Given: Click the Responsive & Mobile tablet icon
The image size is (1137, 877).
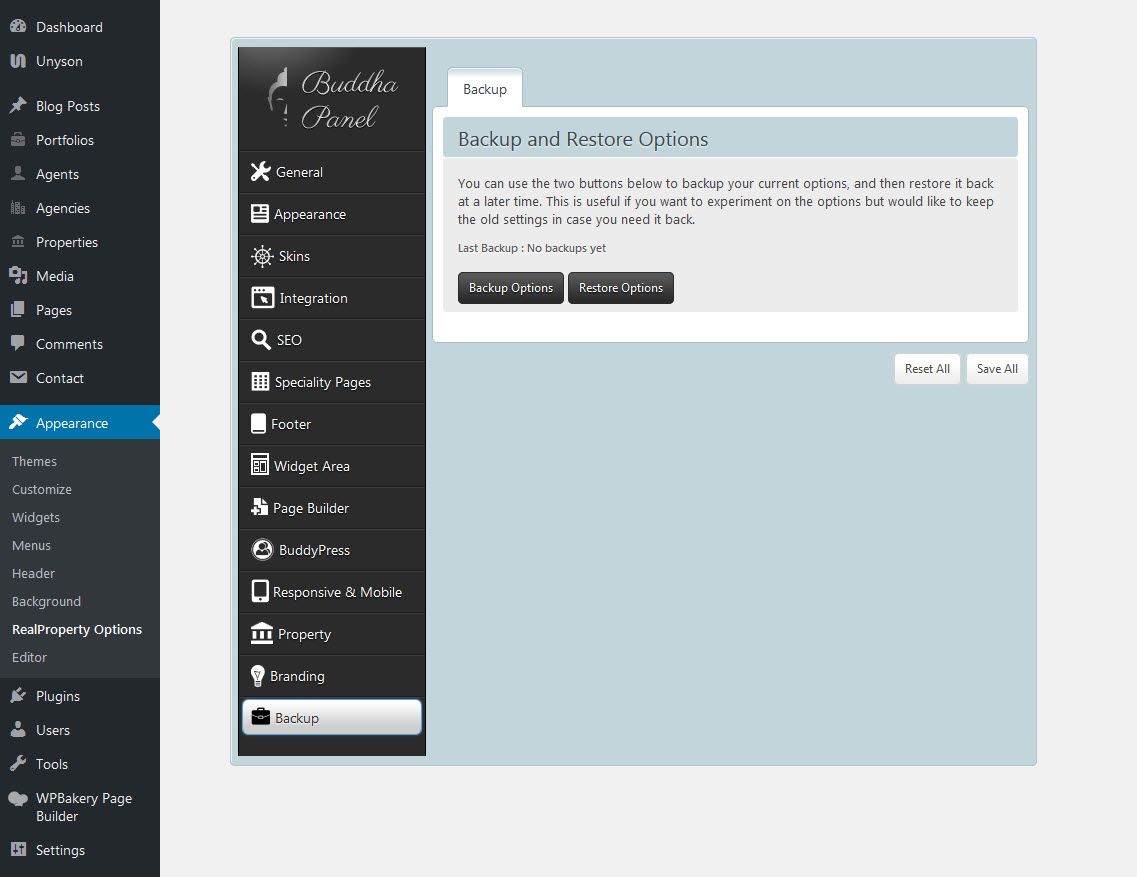Looking at the screenshot, I should click(259, 592).
